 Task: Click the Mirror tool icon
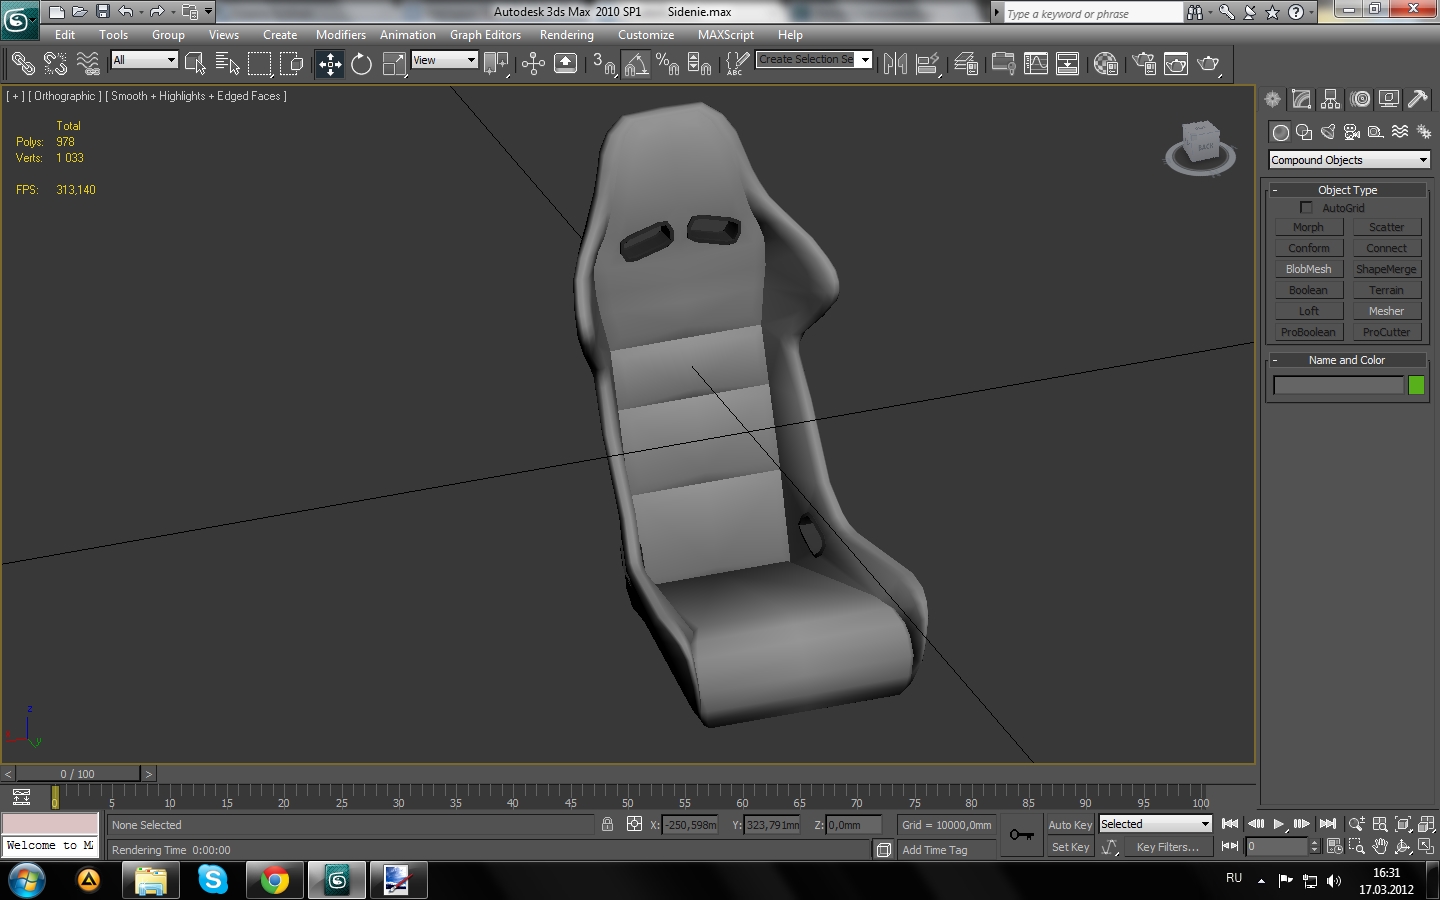(x=895, y=65)
